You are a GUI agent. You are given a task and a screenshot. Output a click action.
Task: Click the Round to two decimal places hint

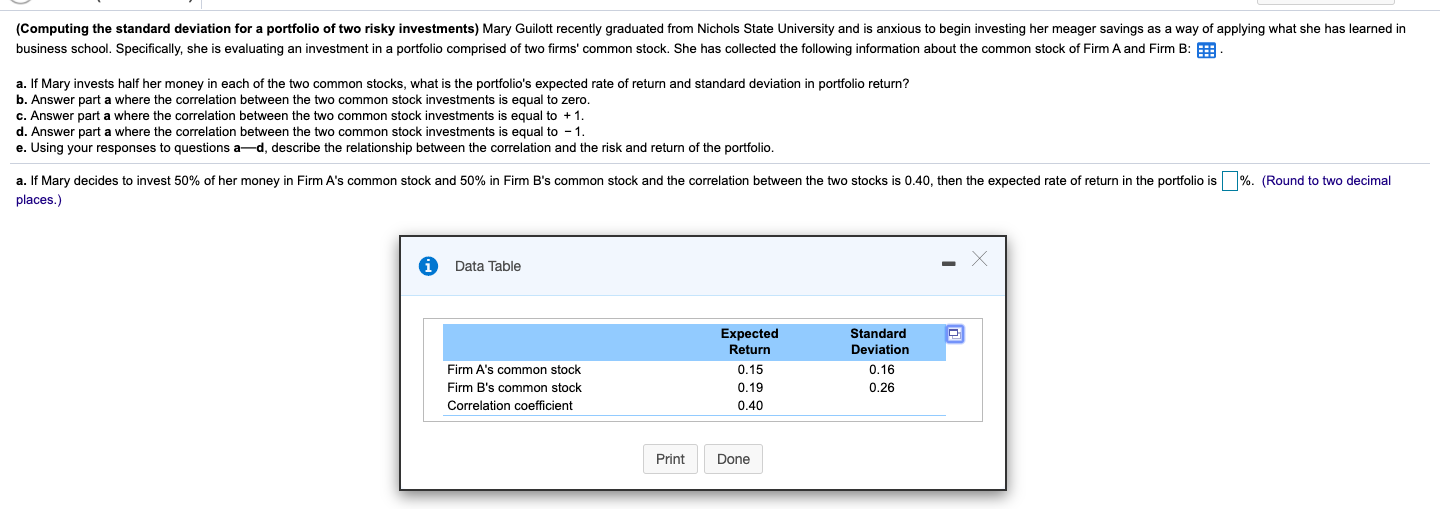703,190
